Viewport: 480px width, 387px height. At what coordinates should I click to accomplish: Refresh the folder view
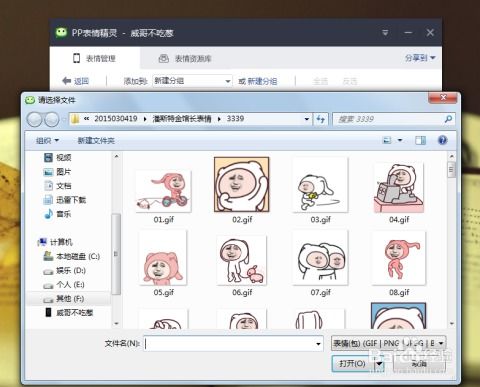pos(321,119)
